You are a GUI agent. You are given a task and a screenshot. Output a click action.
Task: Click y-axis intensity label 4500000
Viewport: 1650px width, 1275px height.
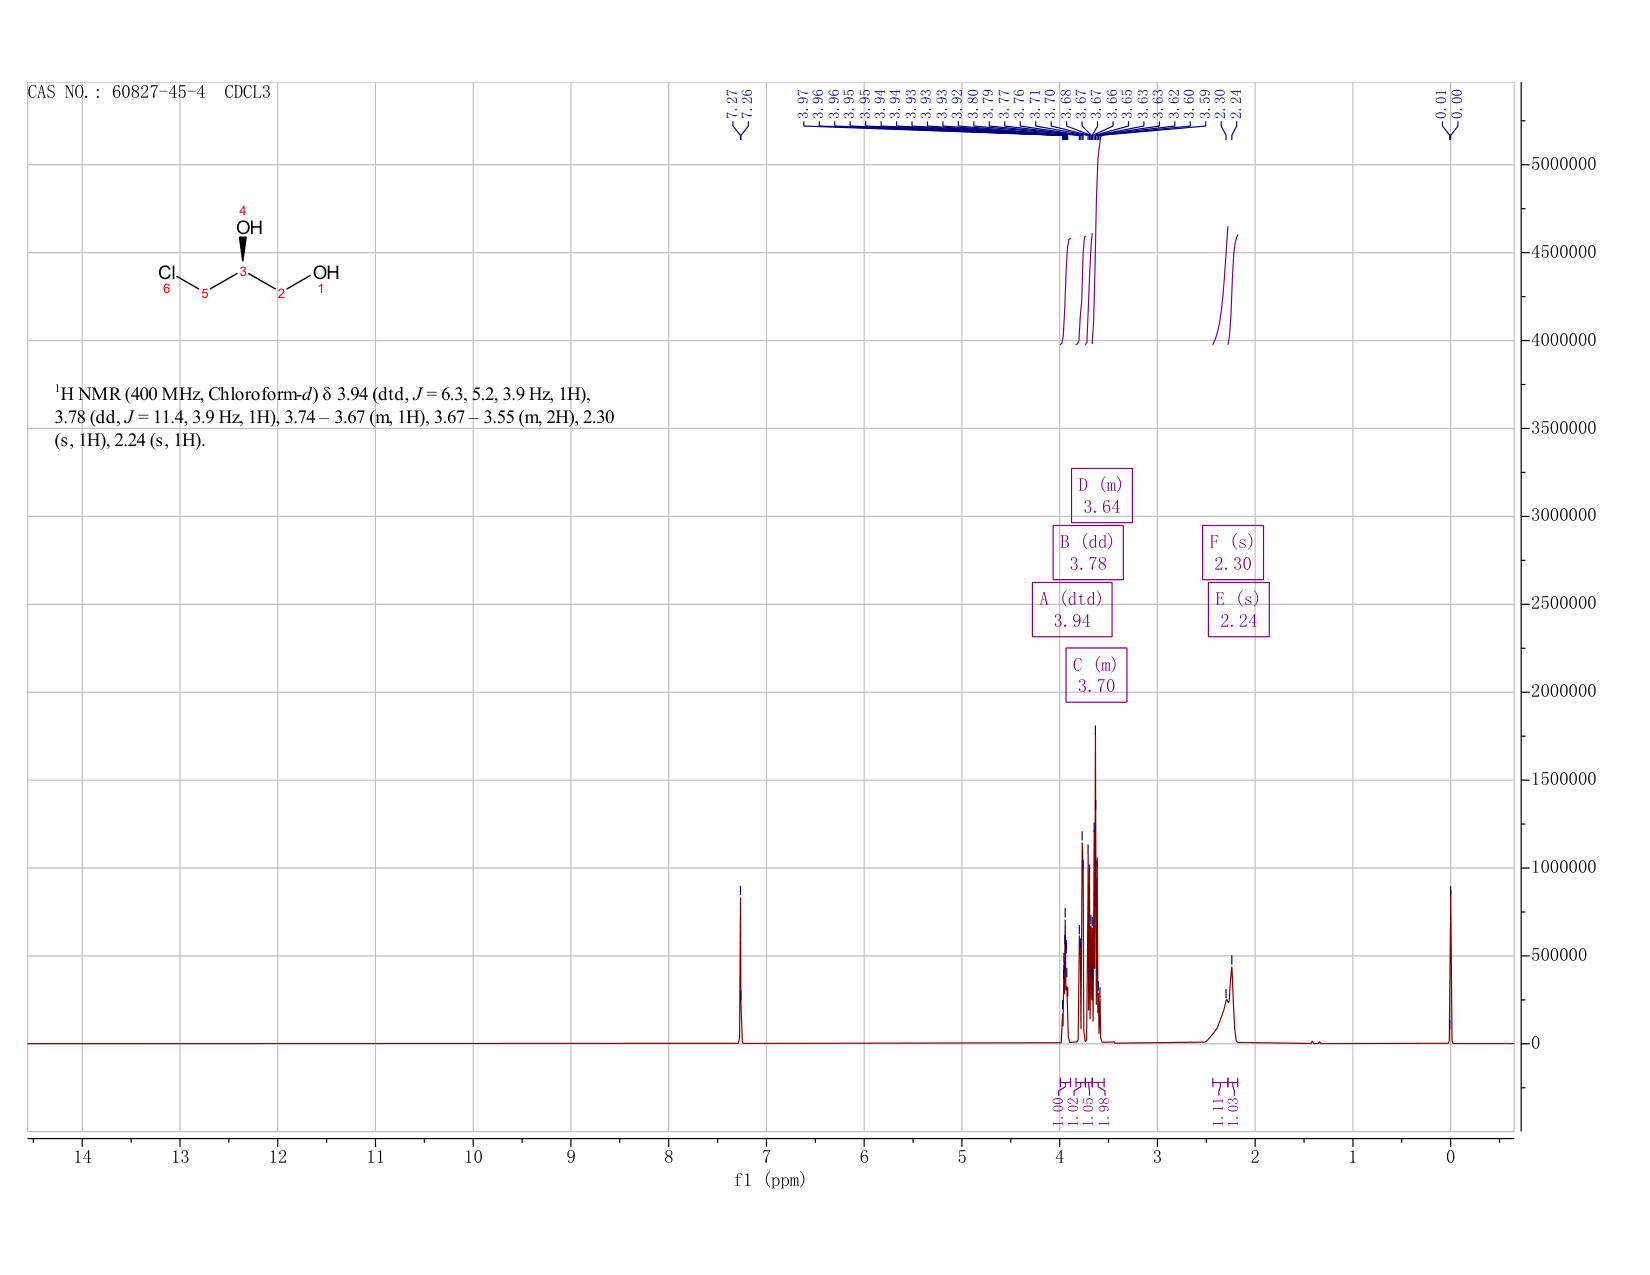point(1563,252)
